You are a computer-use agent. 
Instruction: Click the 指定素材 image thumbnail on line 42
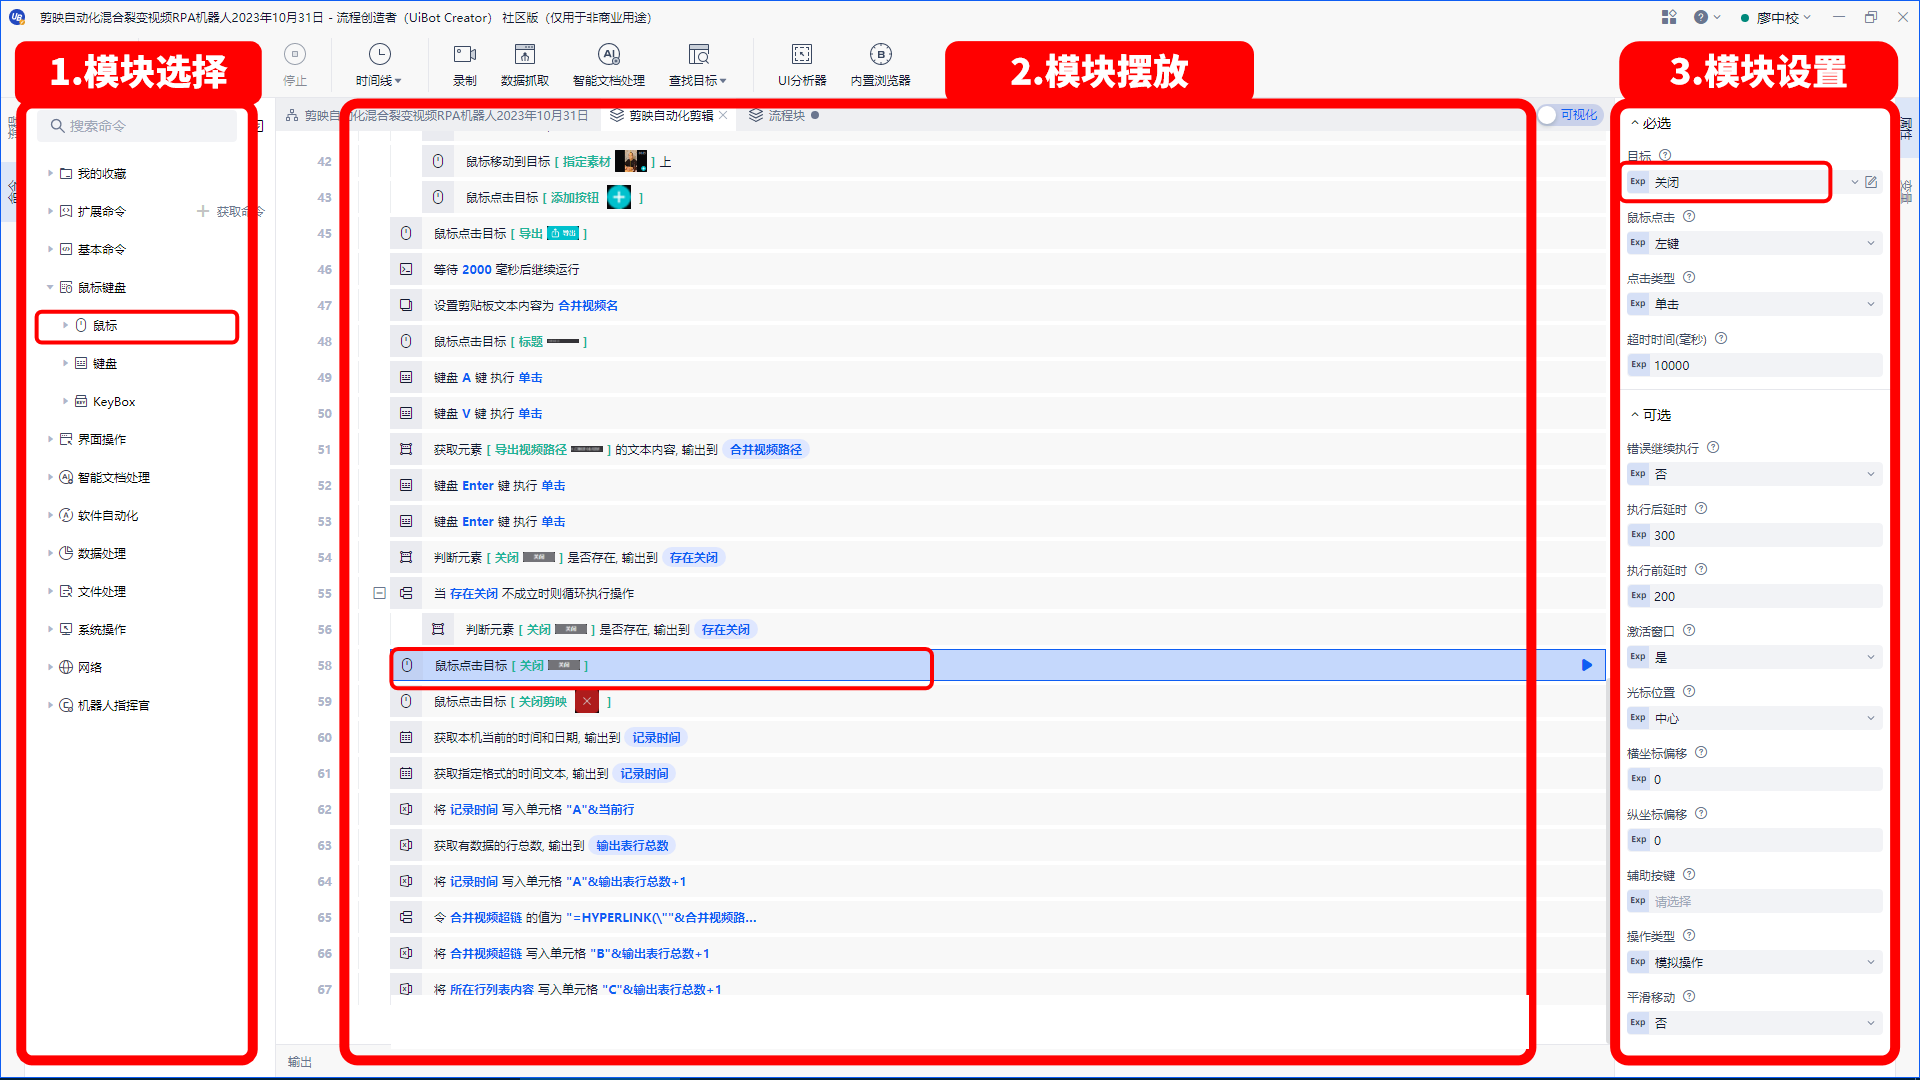[x=631, y=161]
